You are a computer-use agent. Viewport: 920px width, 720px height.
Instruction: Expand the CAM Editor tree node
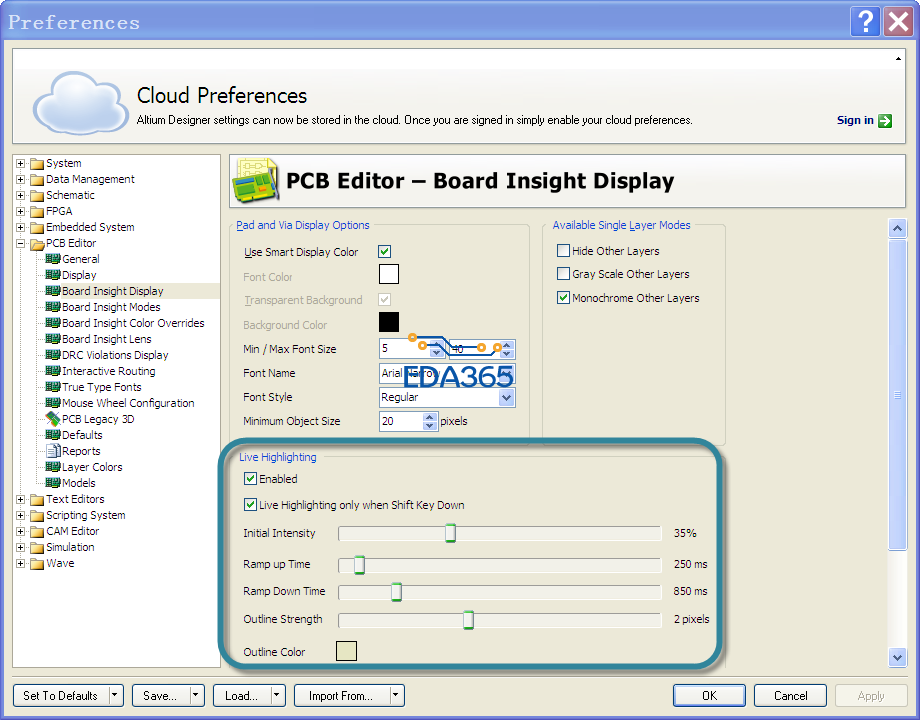tap(21, 531)
